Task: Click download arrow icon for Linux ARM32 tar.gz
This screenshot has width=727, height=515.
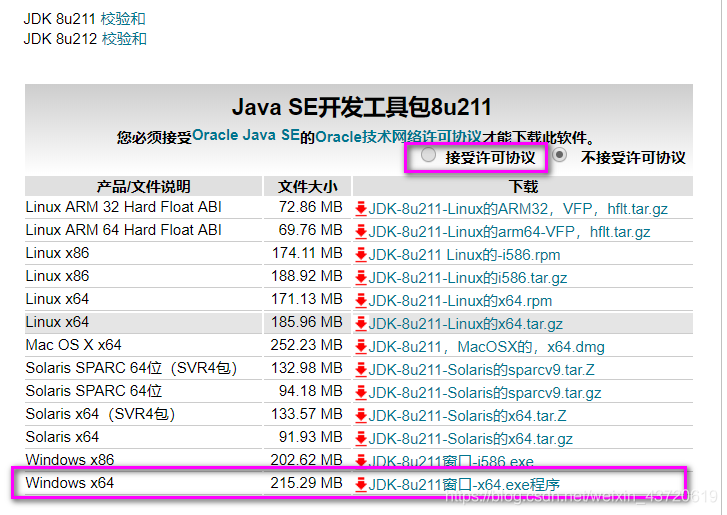Action: pos(361,209)
